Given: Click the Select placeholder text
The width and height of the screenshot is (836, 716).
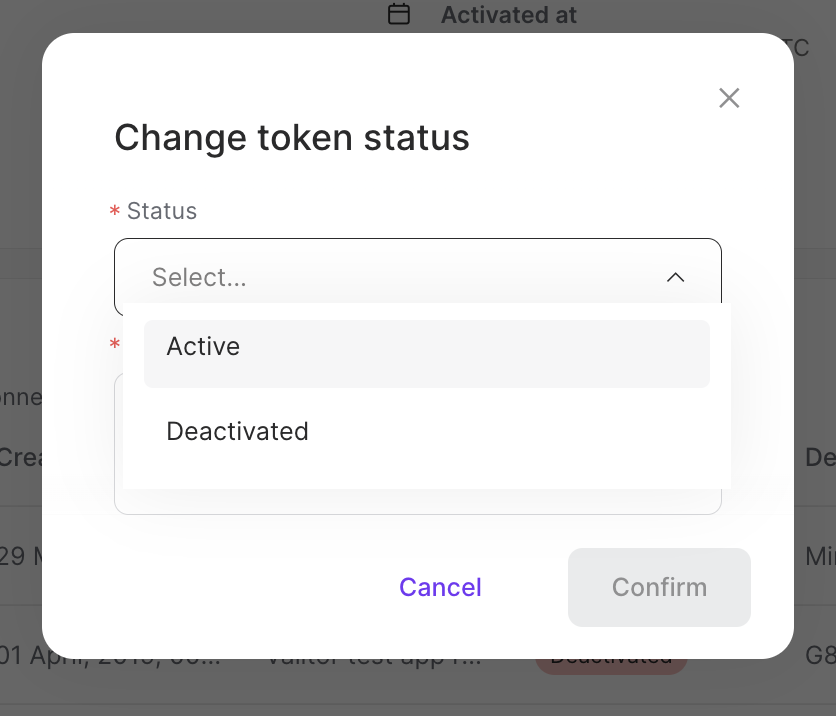Looking at the screenshot, I should (x=199, y=277).
